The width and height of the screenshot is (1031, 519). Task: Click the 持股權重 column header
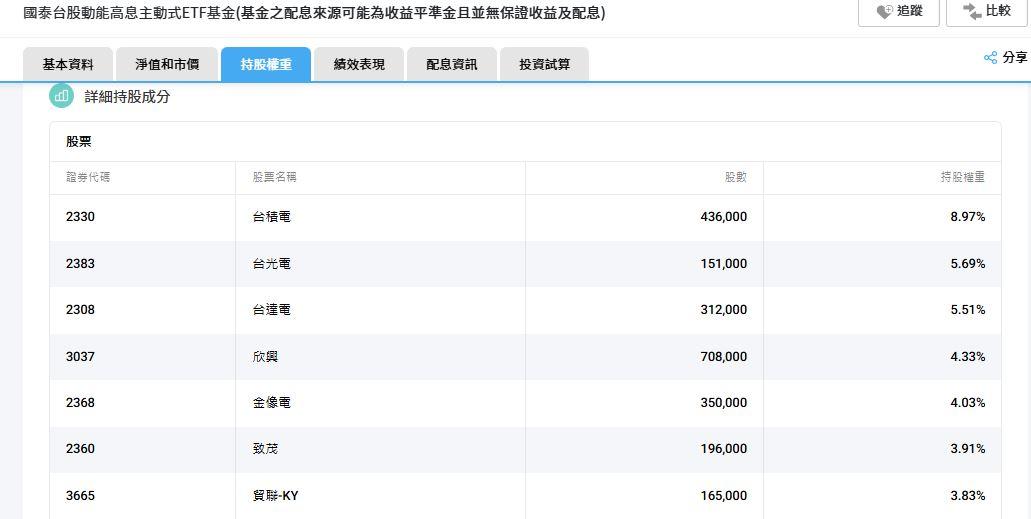tap(963, 177)
